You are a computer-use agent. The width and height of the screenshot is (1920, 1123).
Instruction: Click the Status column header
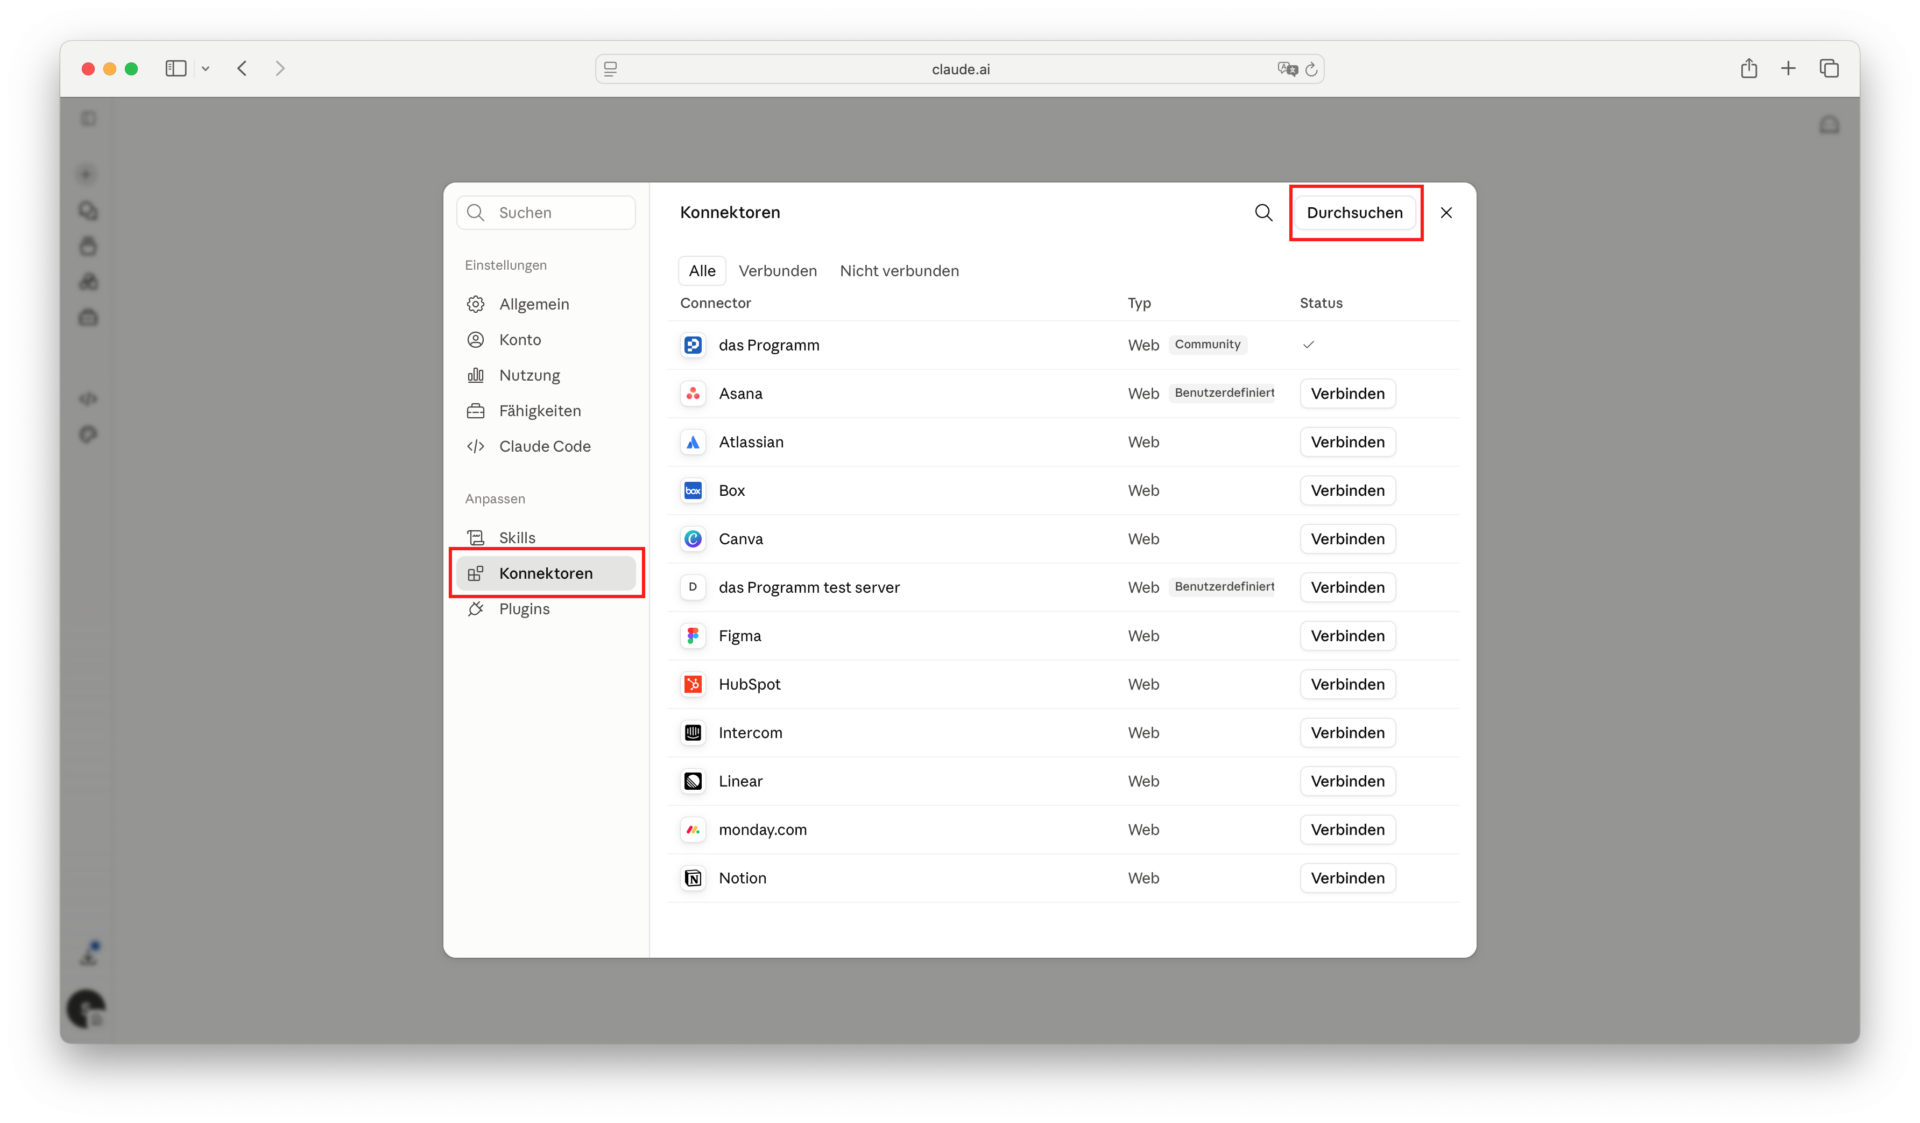(x=1321, y=303)
